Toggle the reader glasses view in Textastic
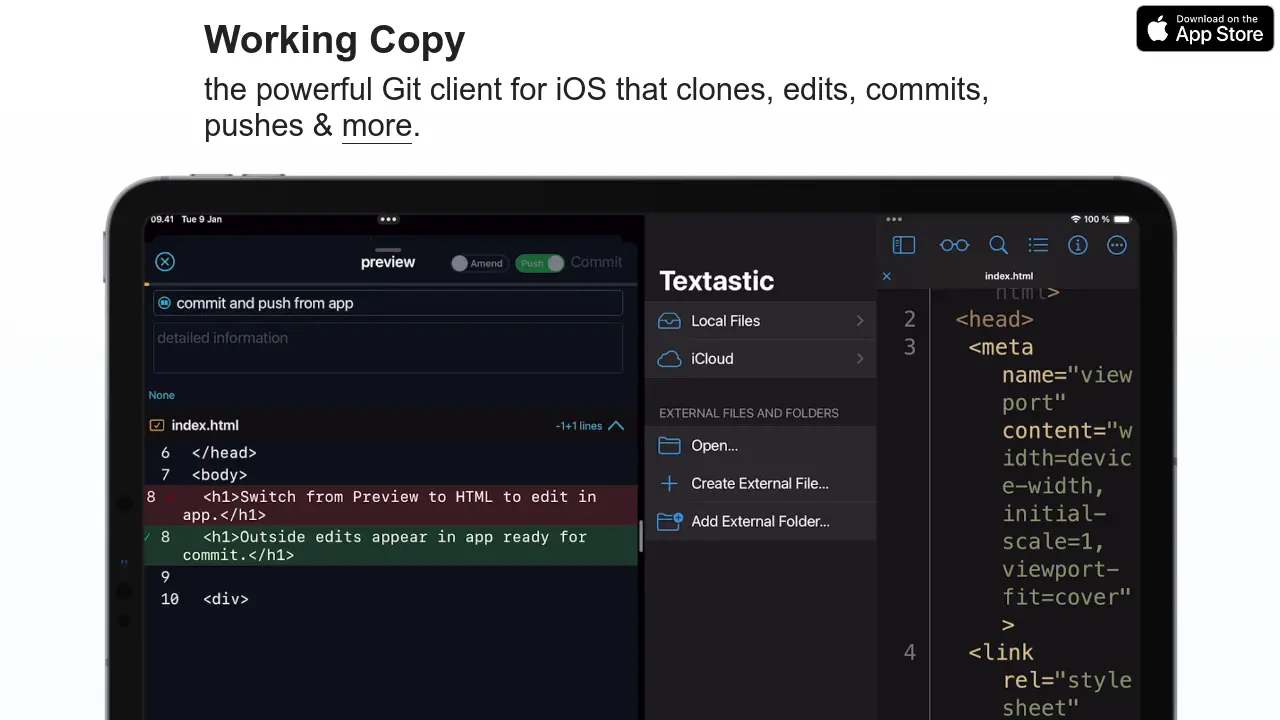 [954, 245]
